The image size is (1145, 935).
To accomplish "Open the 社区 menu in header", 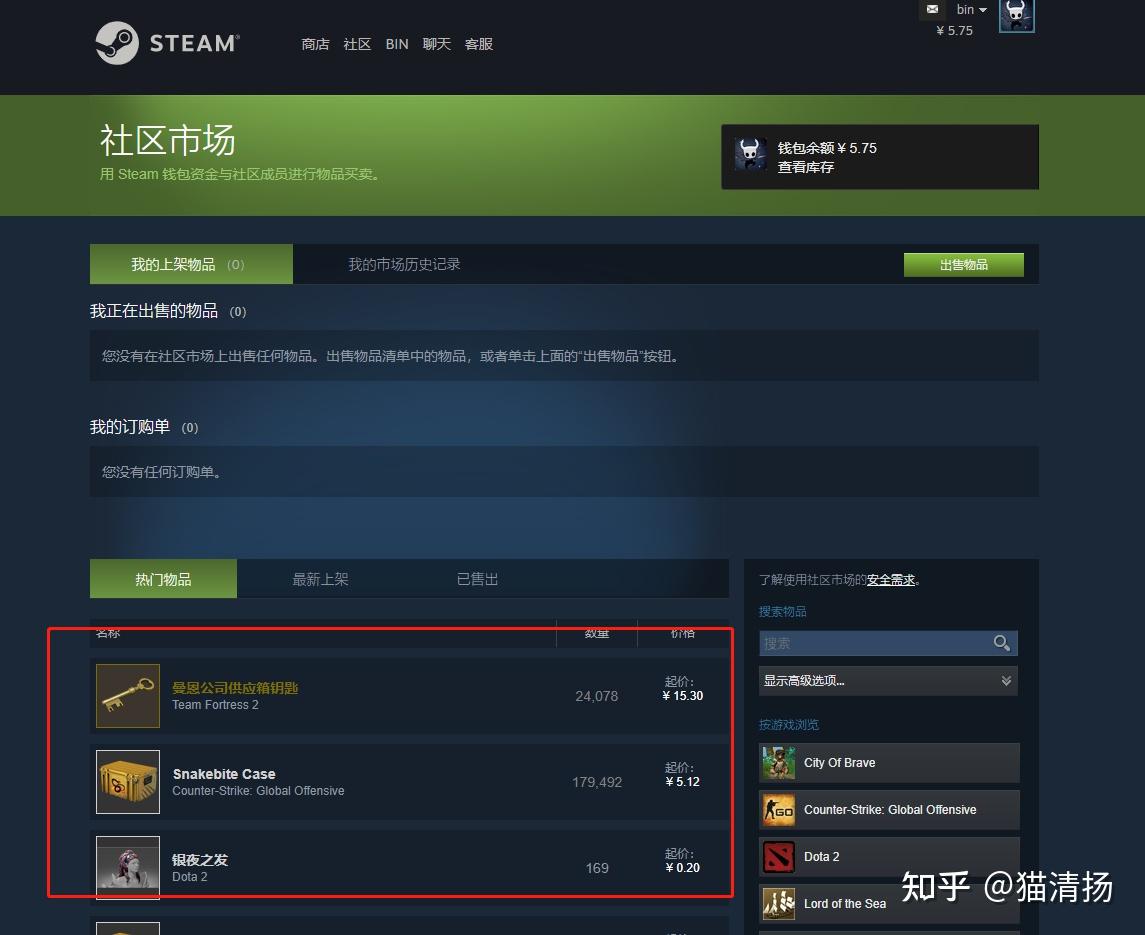I will click(x=357, y=44).
